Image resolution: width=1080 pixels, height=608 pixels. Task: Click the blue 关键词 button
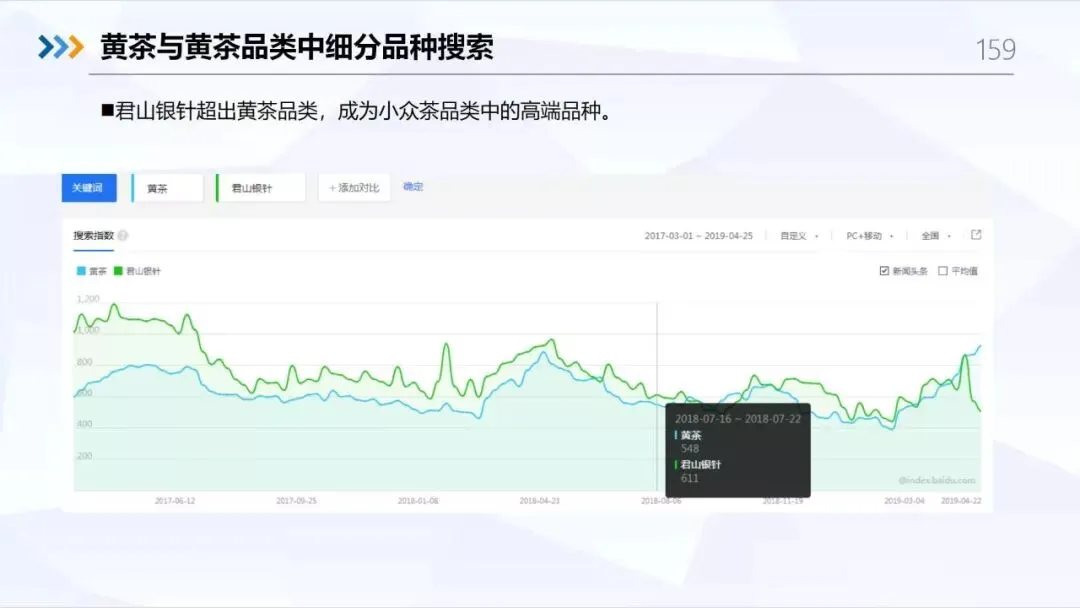[89, 188]
